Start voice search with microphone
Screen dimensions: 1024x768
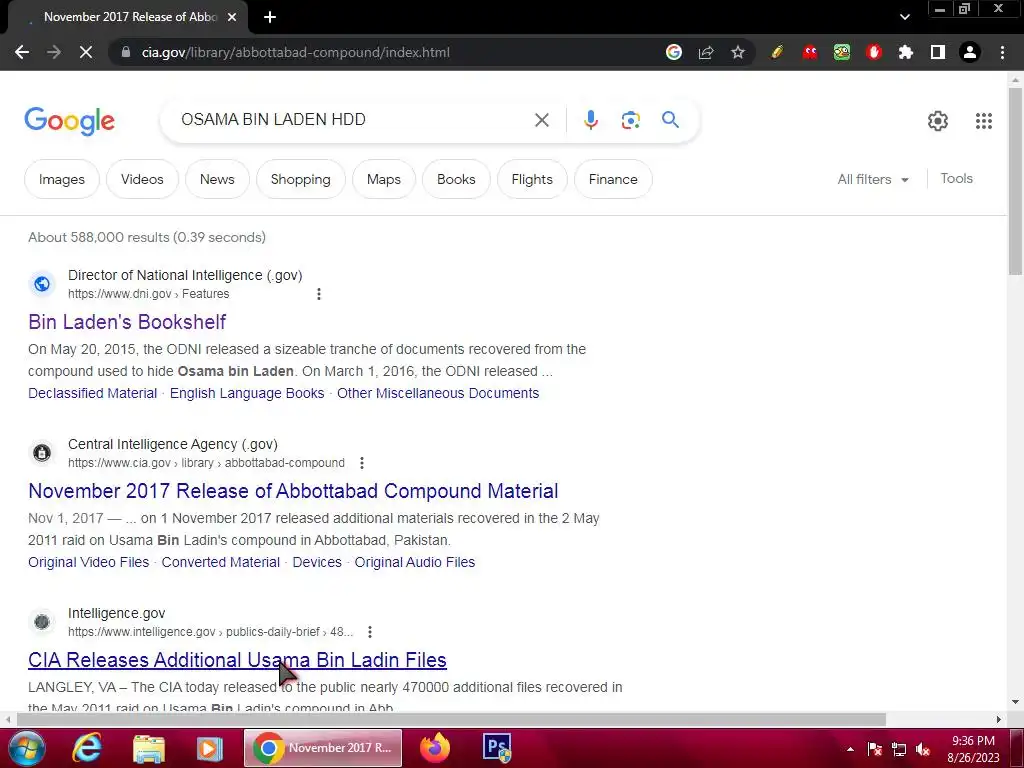tap(590, 120)
